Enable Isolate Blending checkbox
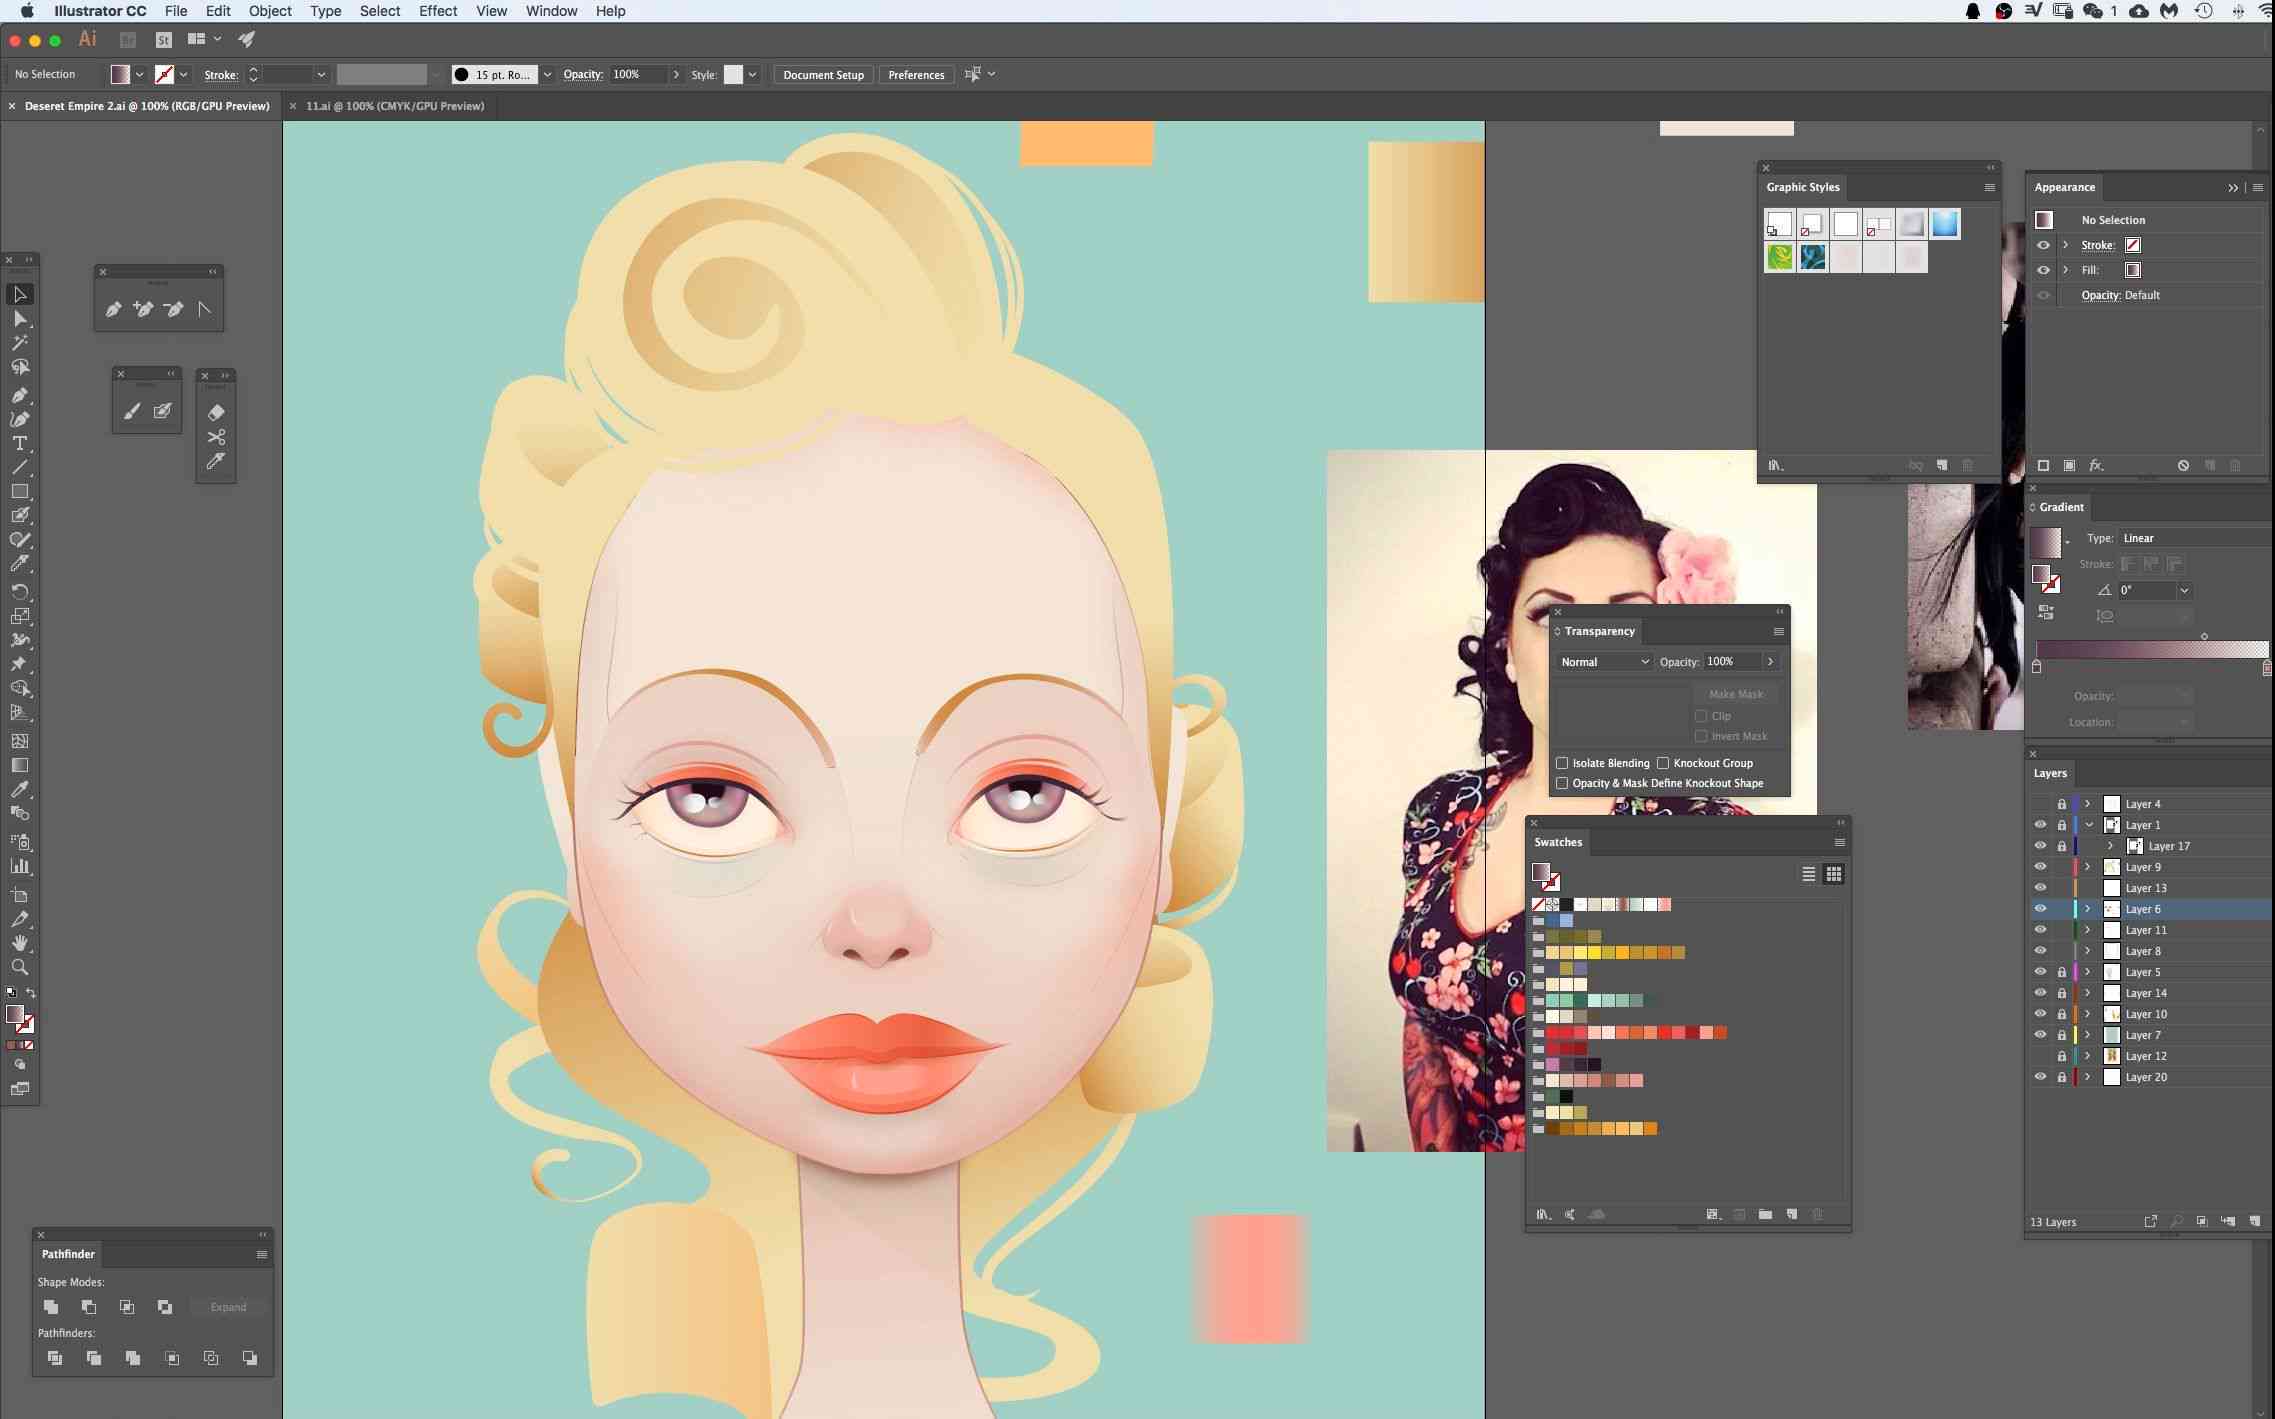Image resolution: width=2275 pixels, height=1419 pixels. (1561, 763)
